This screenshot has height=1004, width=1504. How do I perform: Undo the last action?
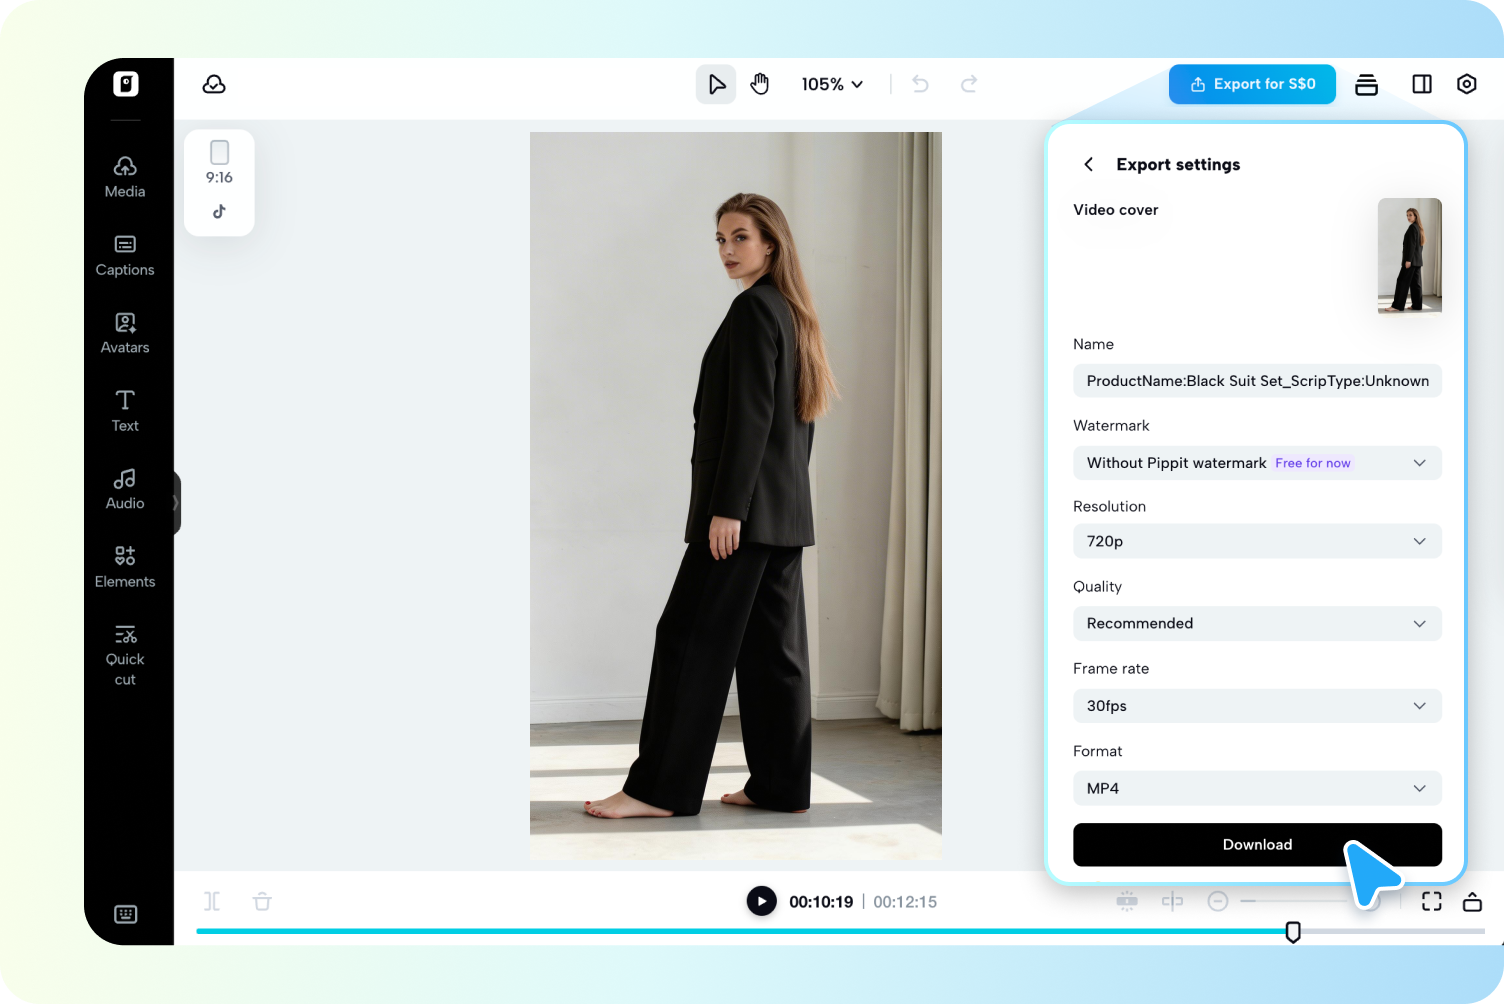[x=921, y=84]
